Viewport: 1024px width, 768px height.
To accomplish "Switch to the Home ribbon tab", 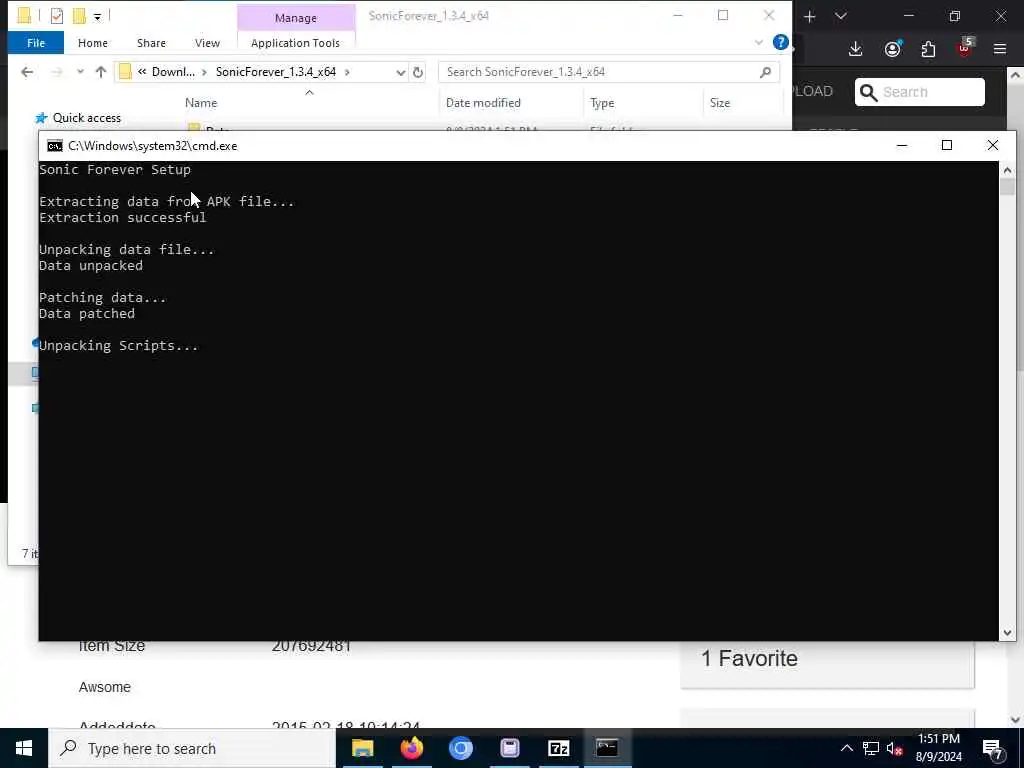I will 93,43.
